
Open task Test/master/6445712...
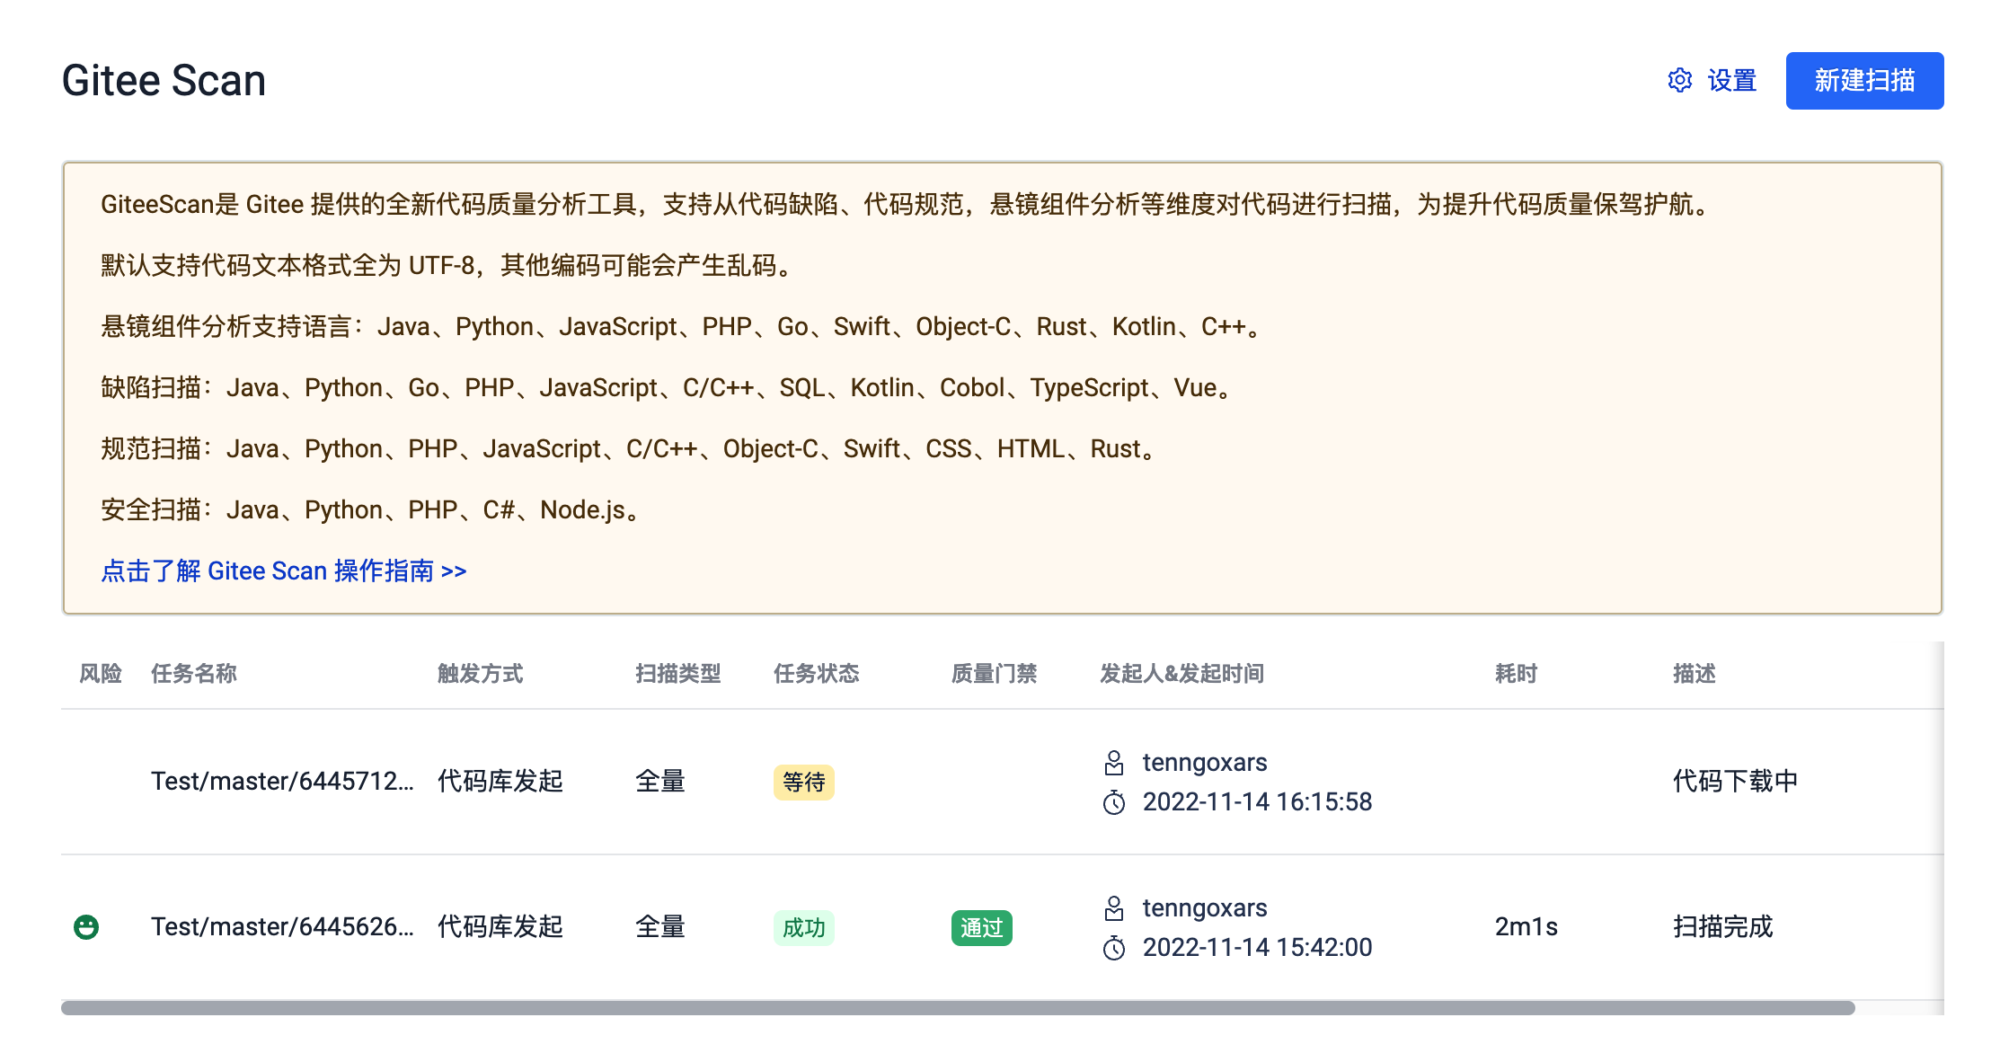coord(282,781)
